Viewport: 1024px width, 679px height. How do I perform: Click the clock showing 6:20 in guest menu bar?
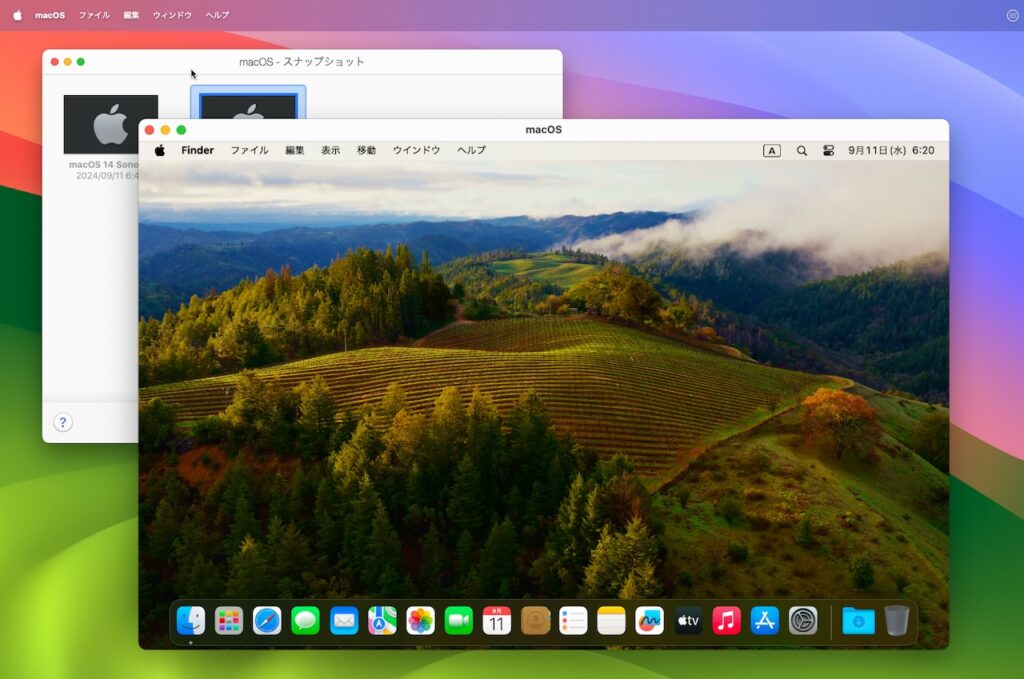(x=922, y=150)
